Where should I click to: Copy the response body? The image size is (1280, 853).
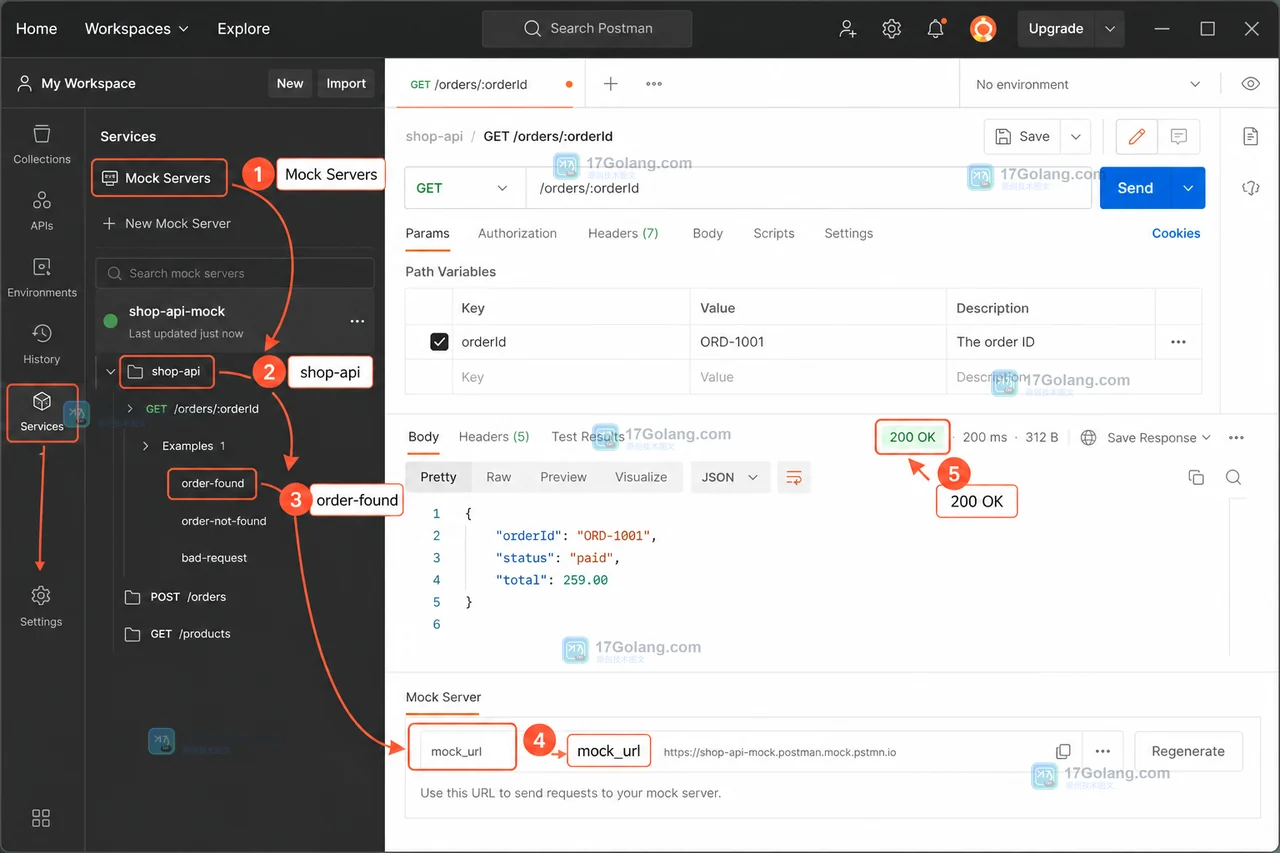1196,477
